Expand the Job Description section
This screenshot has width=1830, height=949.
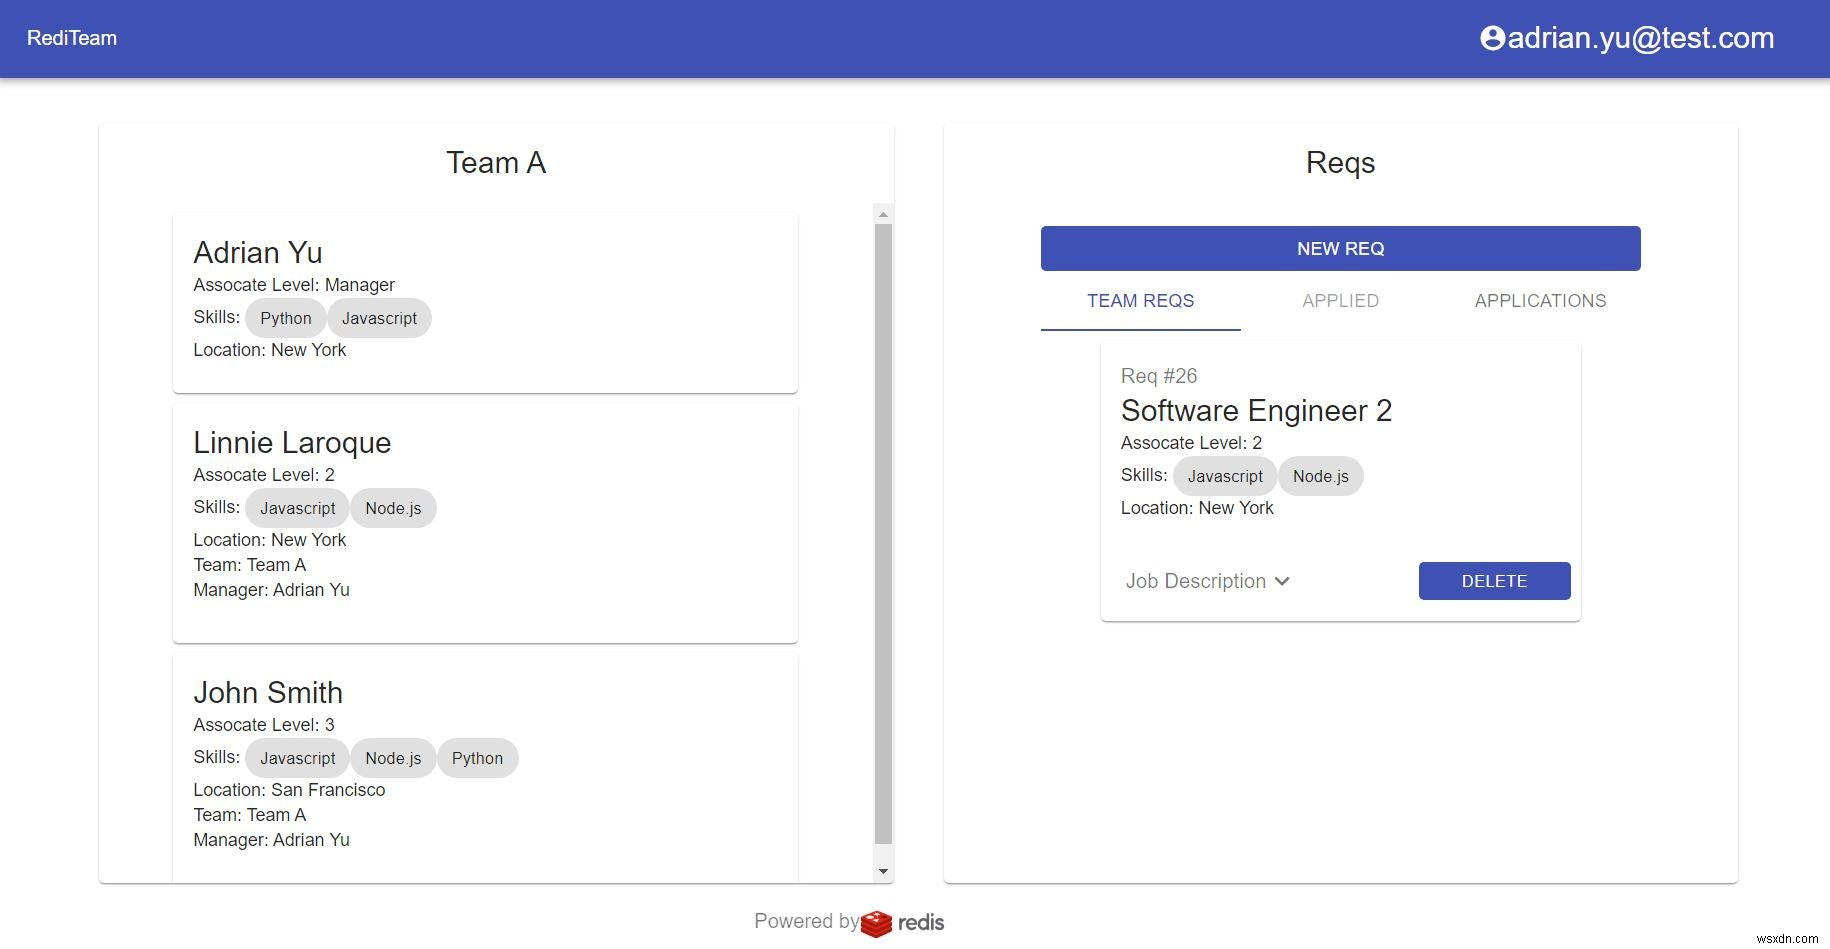(x=1206, y=581)
